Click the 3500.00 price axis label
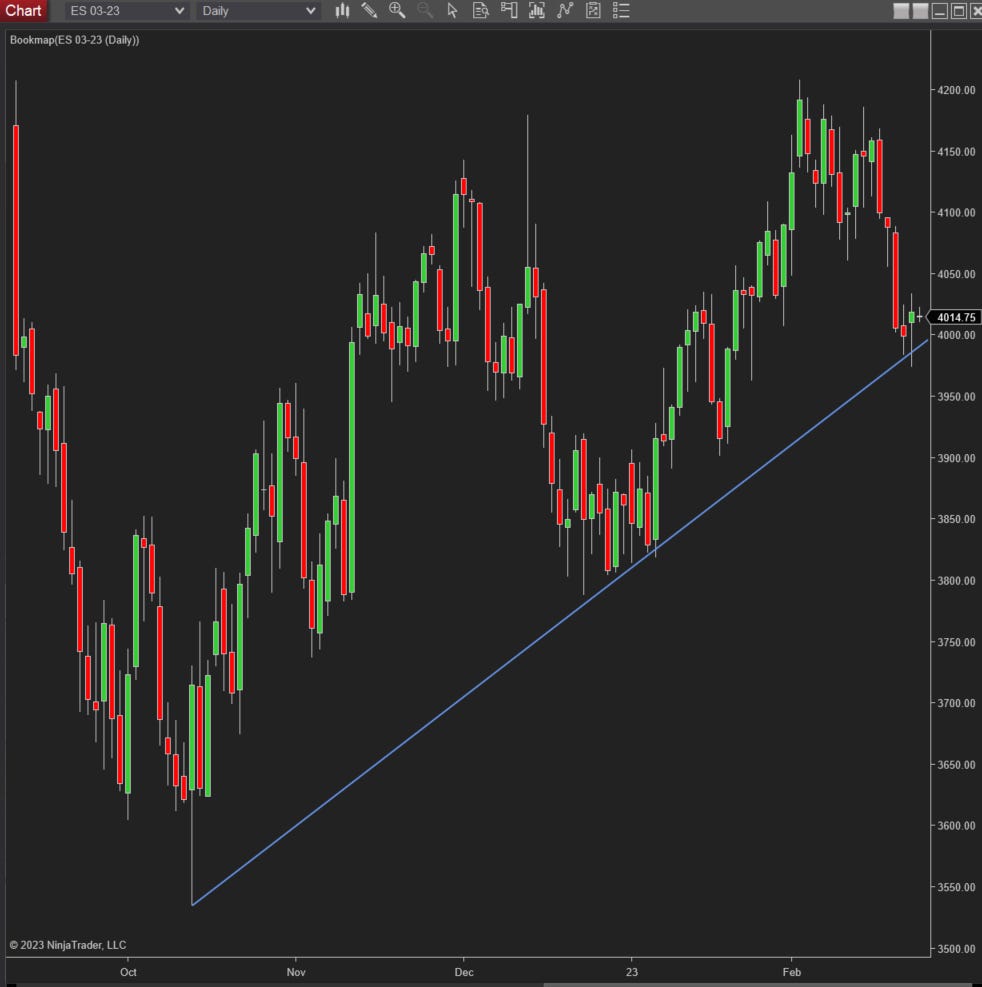The height and width of the screenshot is (987, 982). pyautogui.click(x=956, y=949)
